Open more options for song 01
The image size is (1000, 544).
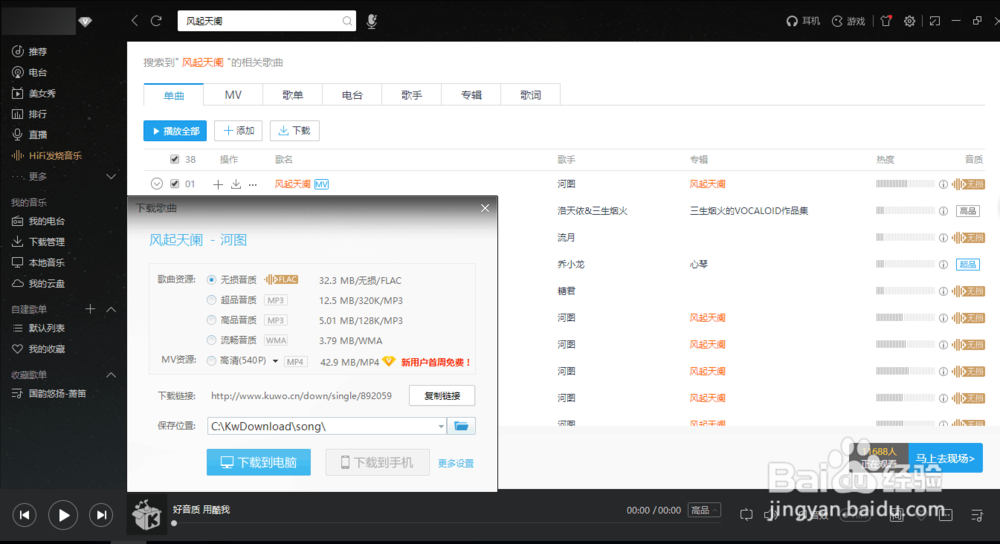click(x=253, y=184)
